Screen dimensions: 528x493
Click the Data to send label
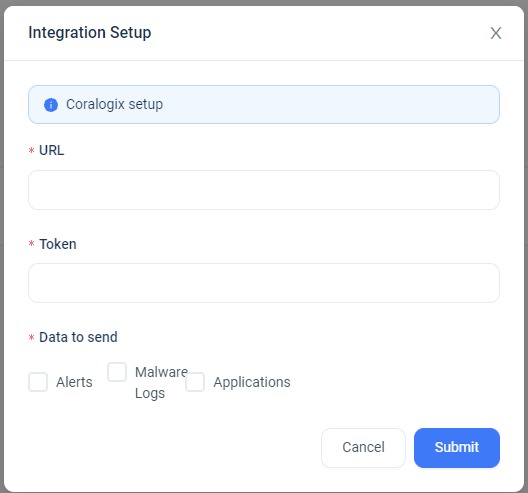click(78, 337)
